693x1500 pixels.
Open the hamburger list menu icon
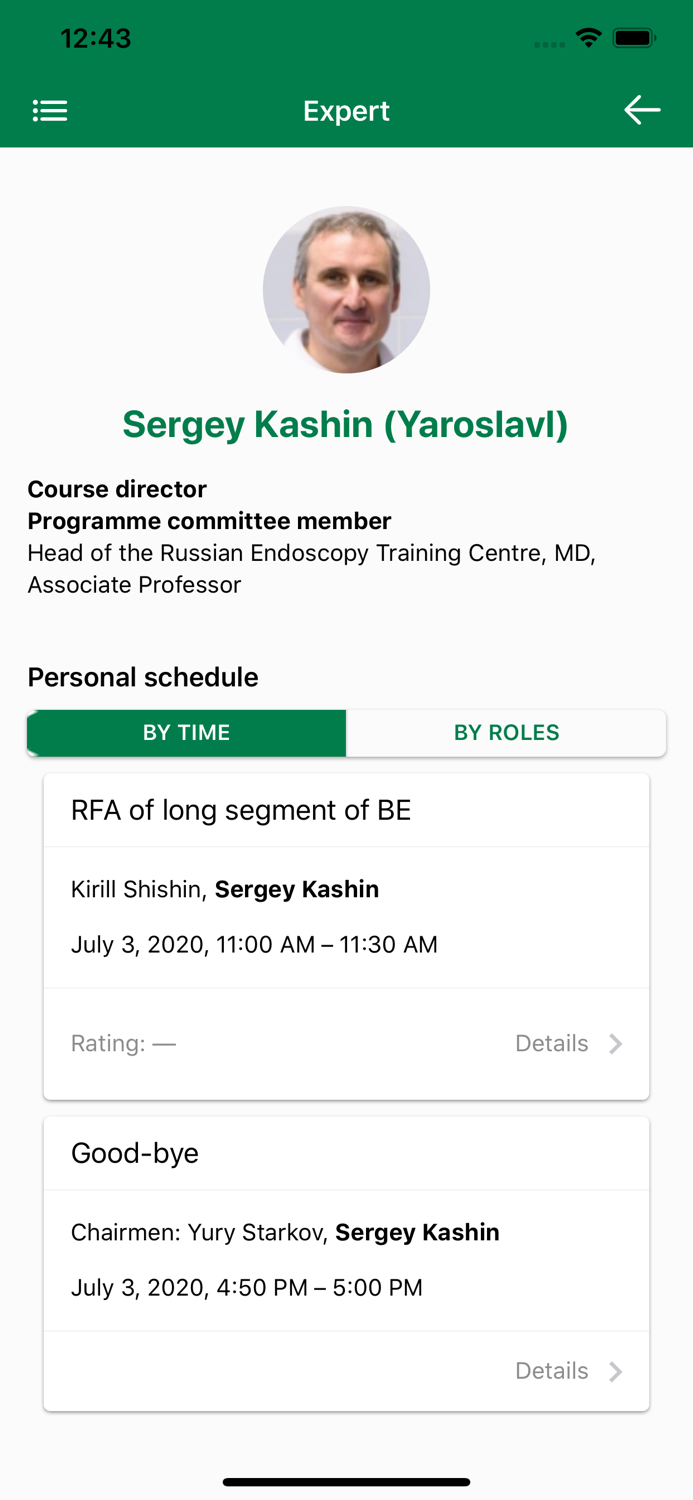pyautogui.click(x=50, y=111)
